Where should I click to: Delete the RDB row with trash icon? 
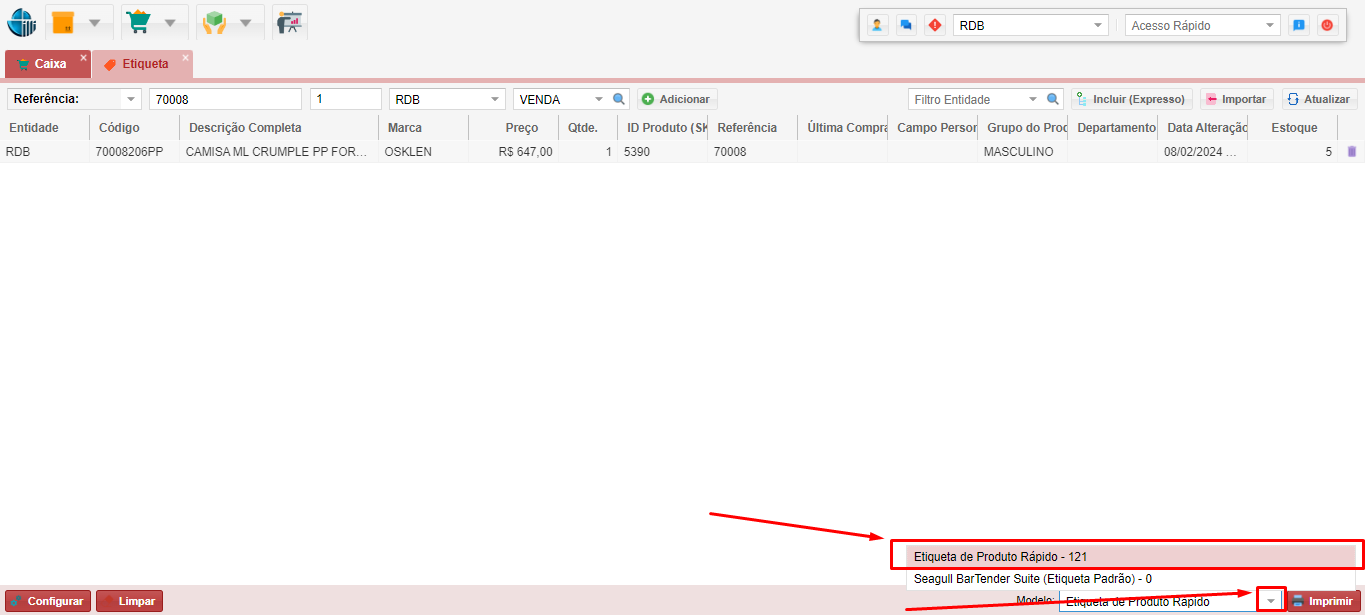click(1352, 152)
